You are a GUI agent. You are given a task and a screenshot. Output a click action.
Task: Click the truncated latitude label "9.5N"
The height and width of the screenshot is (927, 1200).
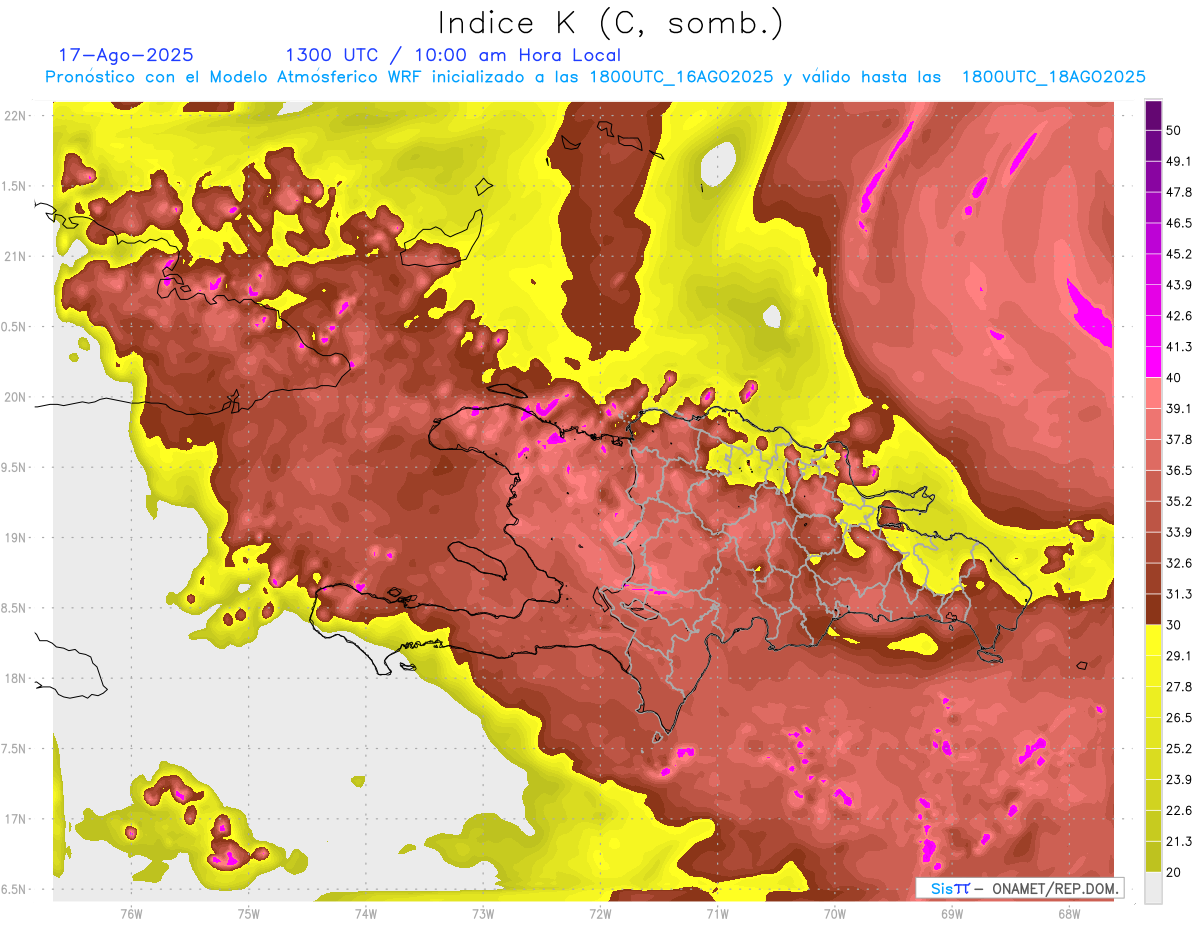click(x=14, y=468)
